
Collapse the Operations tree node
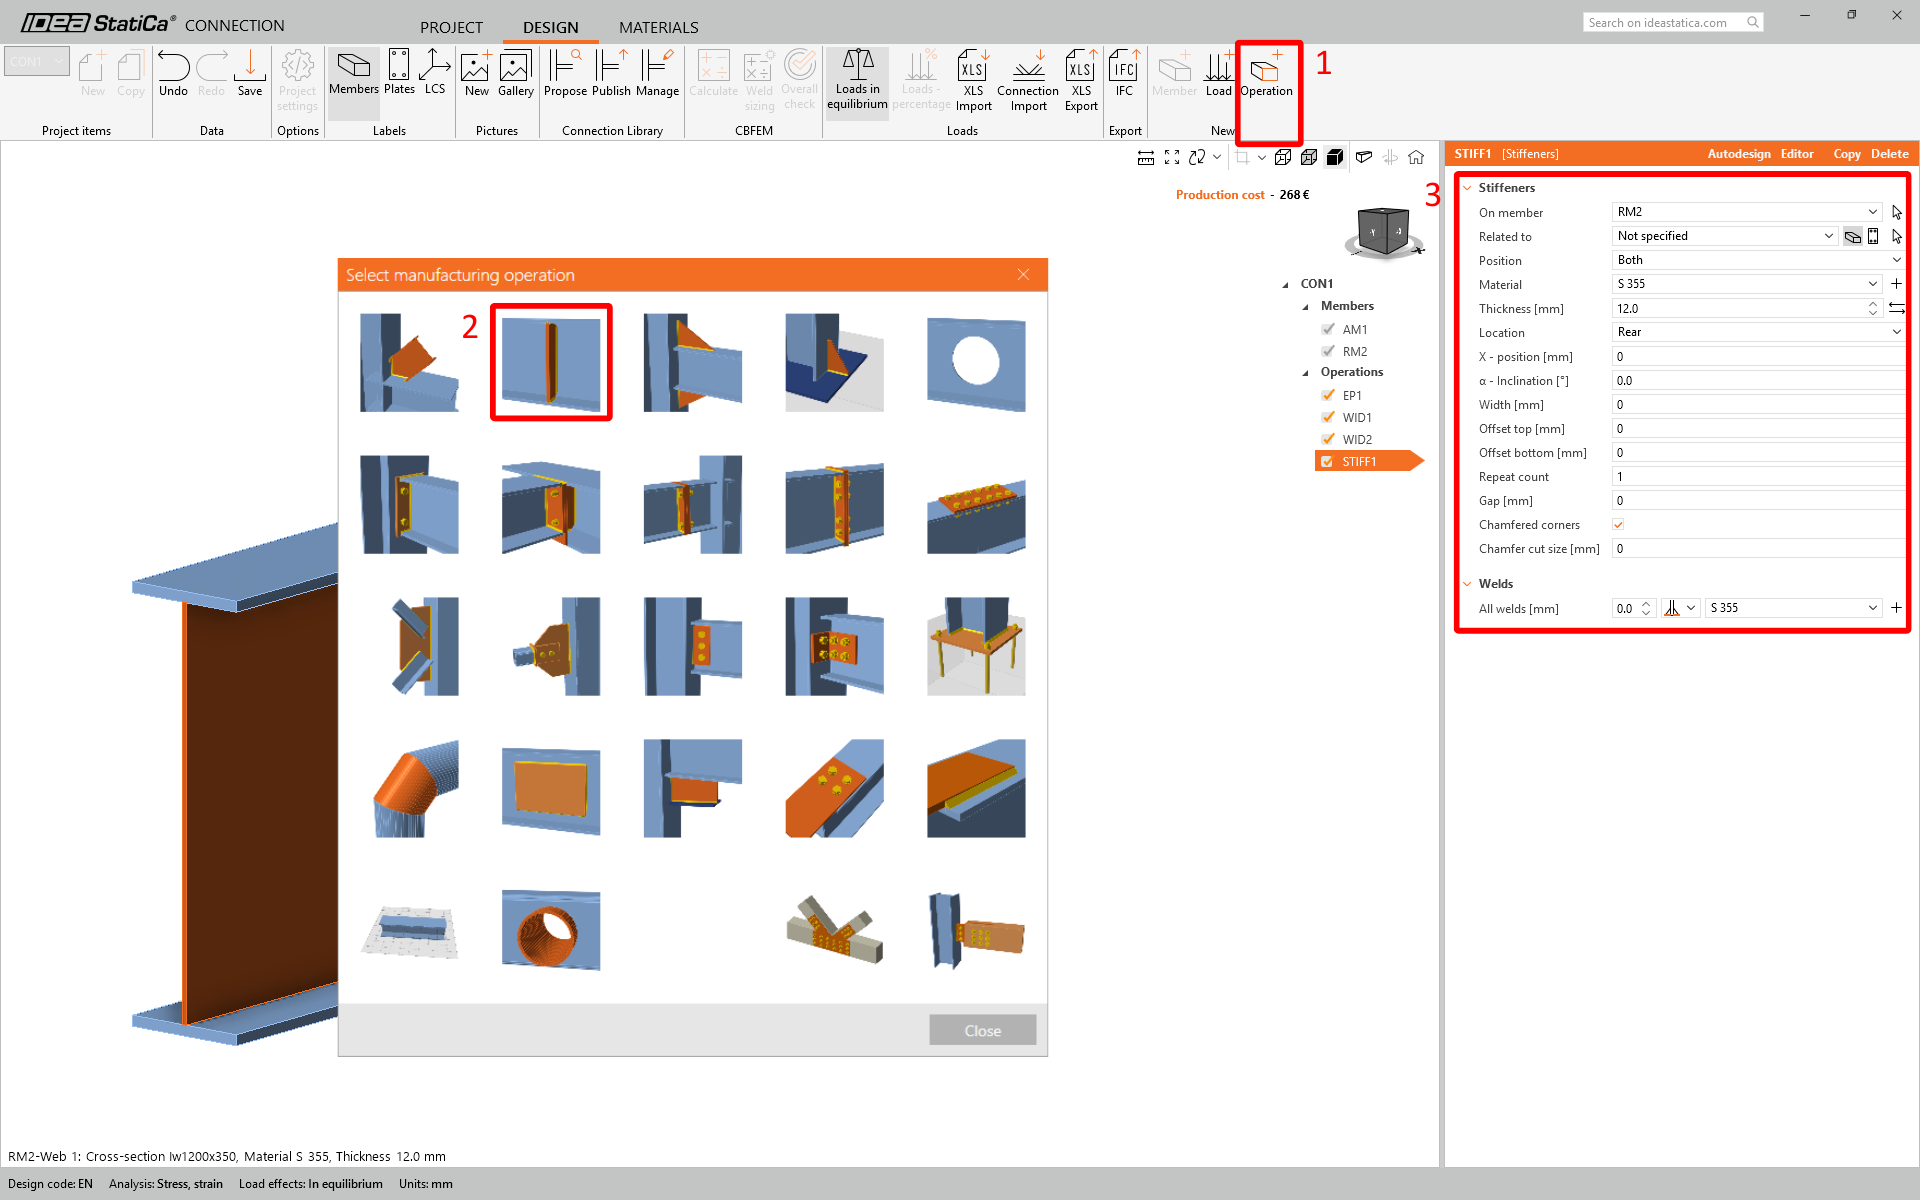point(1305,373)
